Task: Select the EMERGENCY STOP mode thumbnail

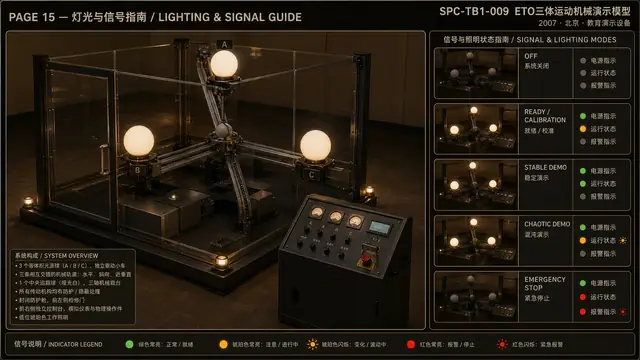Action: 476,297
